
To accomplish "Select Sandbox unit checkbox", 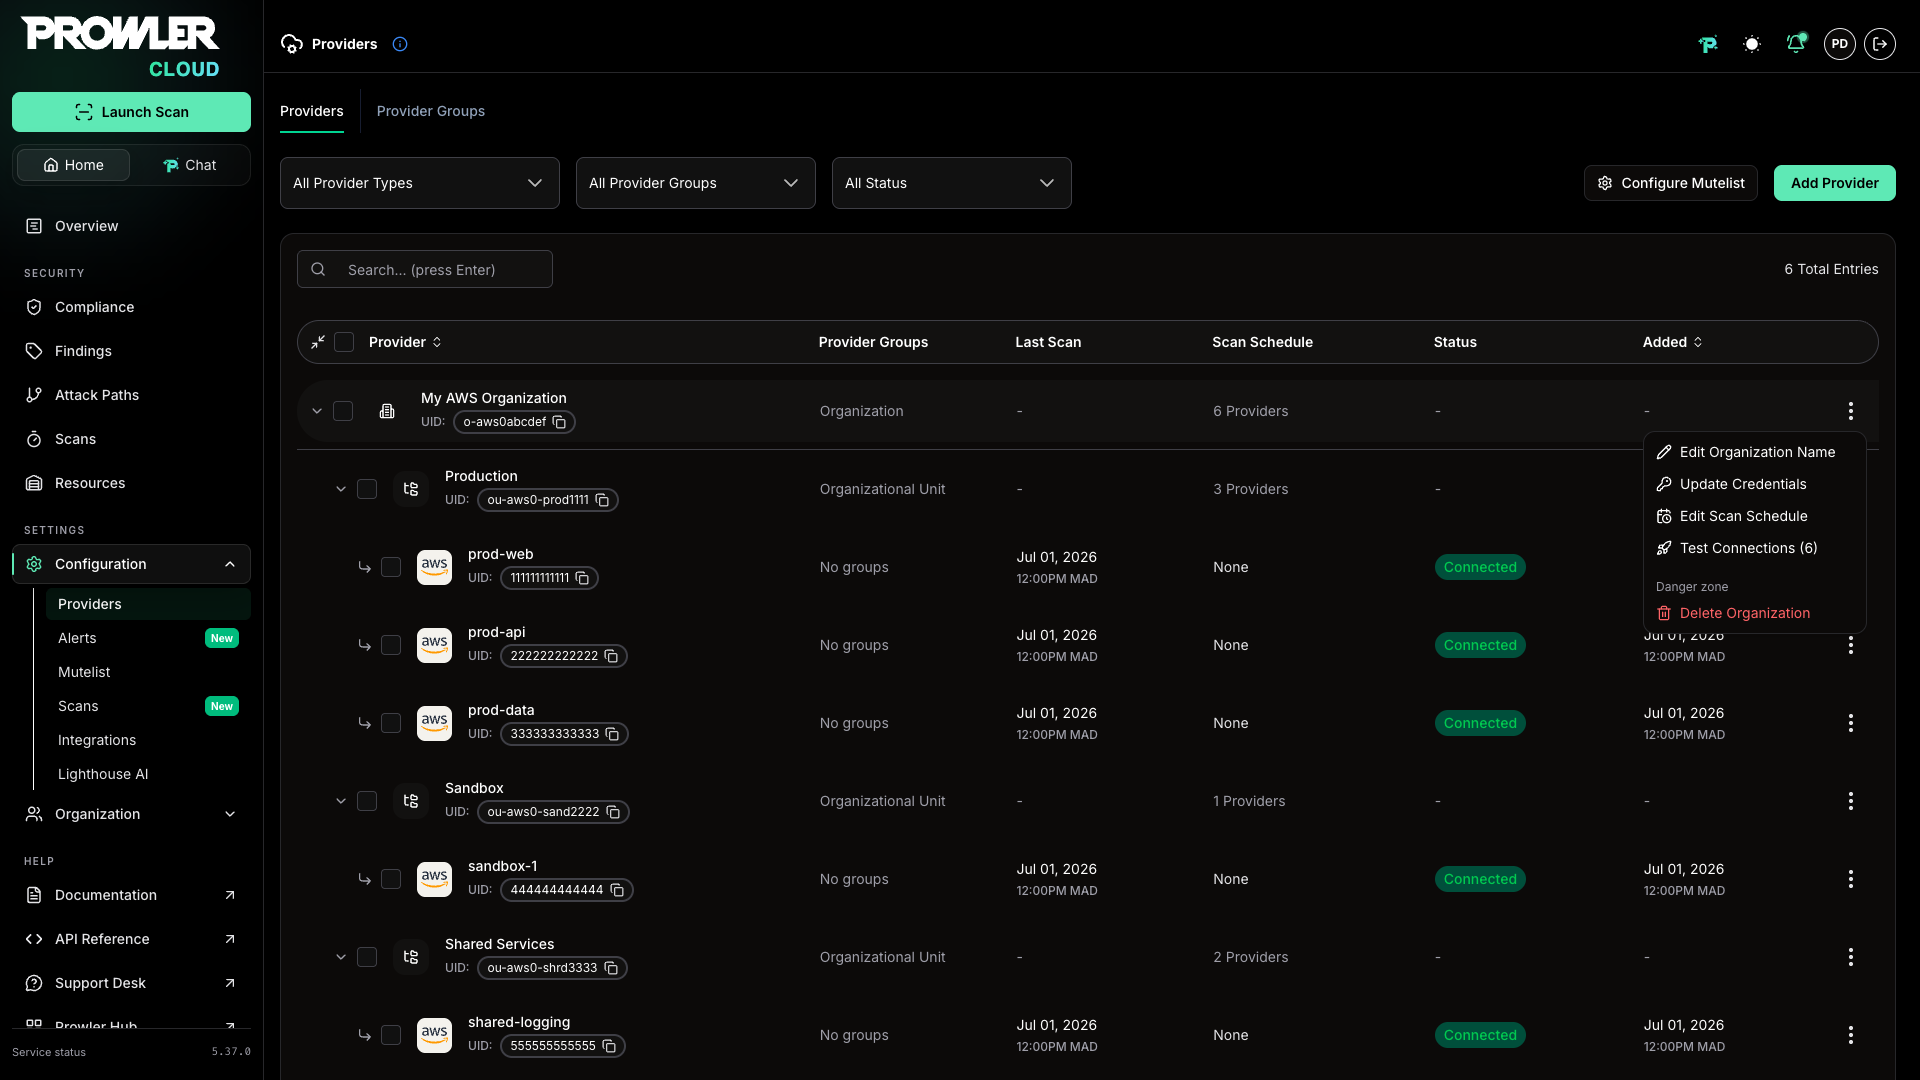I will pos(367,801).
